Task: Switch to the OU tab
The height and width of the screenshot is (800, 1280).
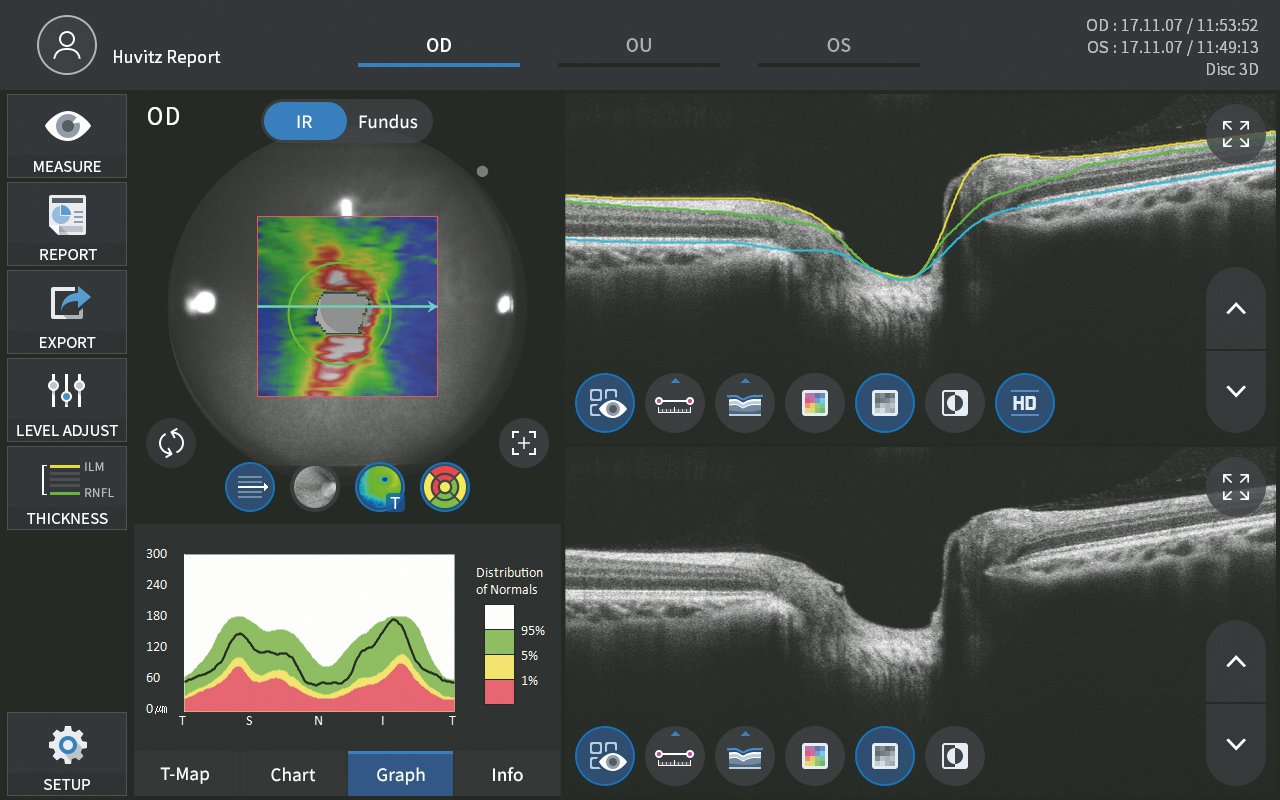Action: 638,46
